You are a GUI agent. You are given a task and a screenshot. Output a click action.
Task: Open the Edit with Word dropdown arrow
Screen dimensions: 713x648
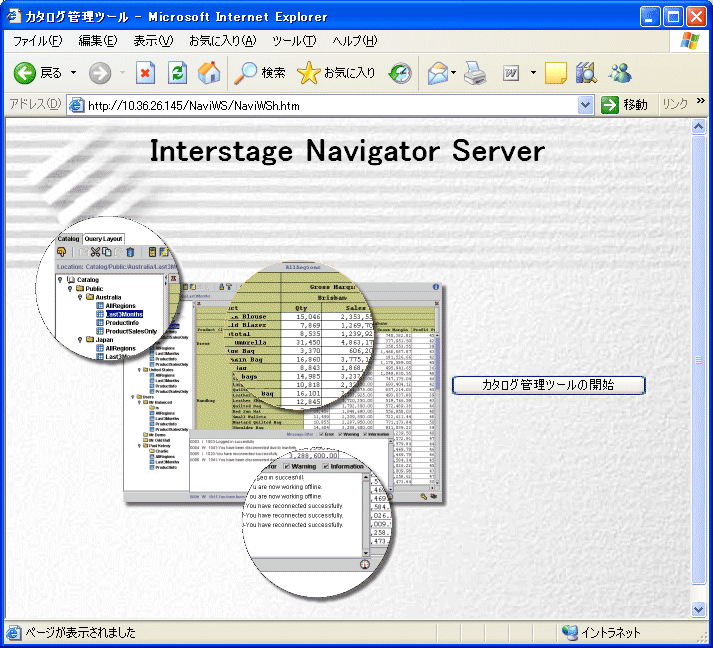(533, 73)
